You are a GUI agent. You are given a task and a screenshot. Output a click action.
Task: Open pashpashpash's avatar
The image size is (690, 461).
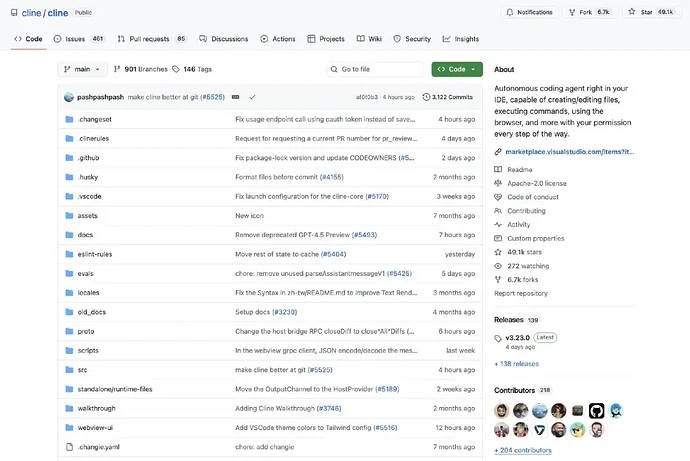click(68, 97)
